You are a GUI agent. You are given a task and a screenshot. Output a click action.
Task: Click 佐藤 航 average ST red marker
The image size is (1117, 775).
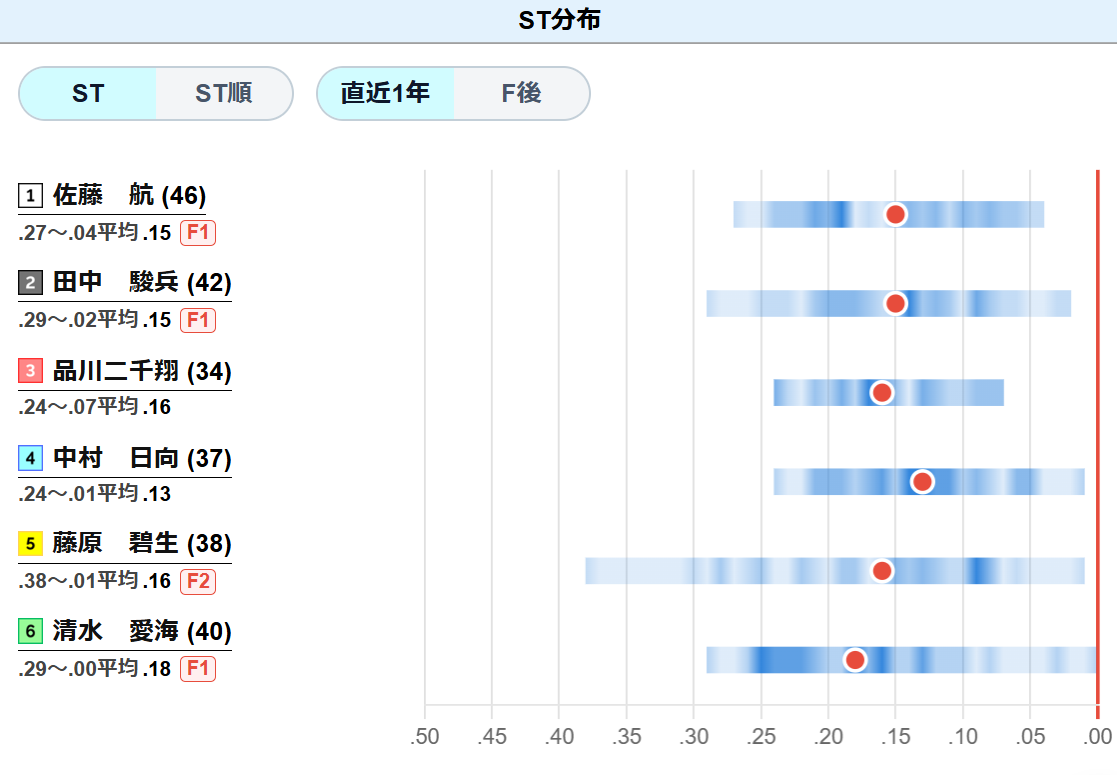click(x=895, y=214)
